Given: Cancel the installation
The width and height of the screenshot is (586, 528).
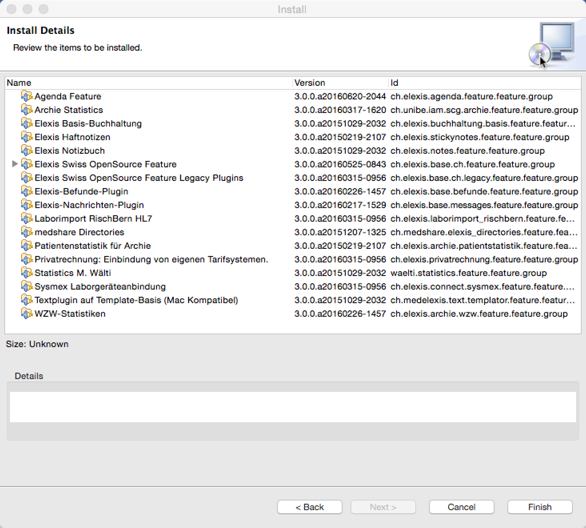Looking at the screenshot, I should click(462, 507).
